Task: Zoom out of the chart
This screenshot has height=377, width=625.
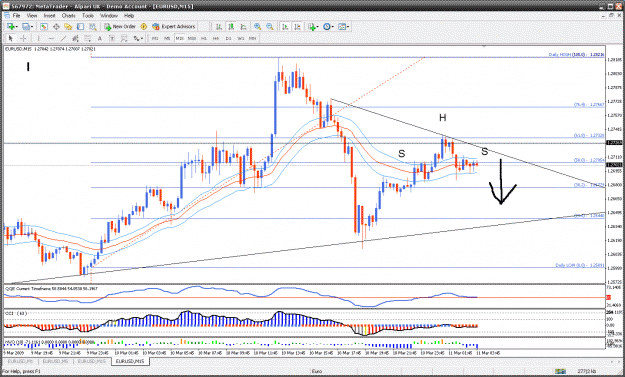Action: 270,27
